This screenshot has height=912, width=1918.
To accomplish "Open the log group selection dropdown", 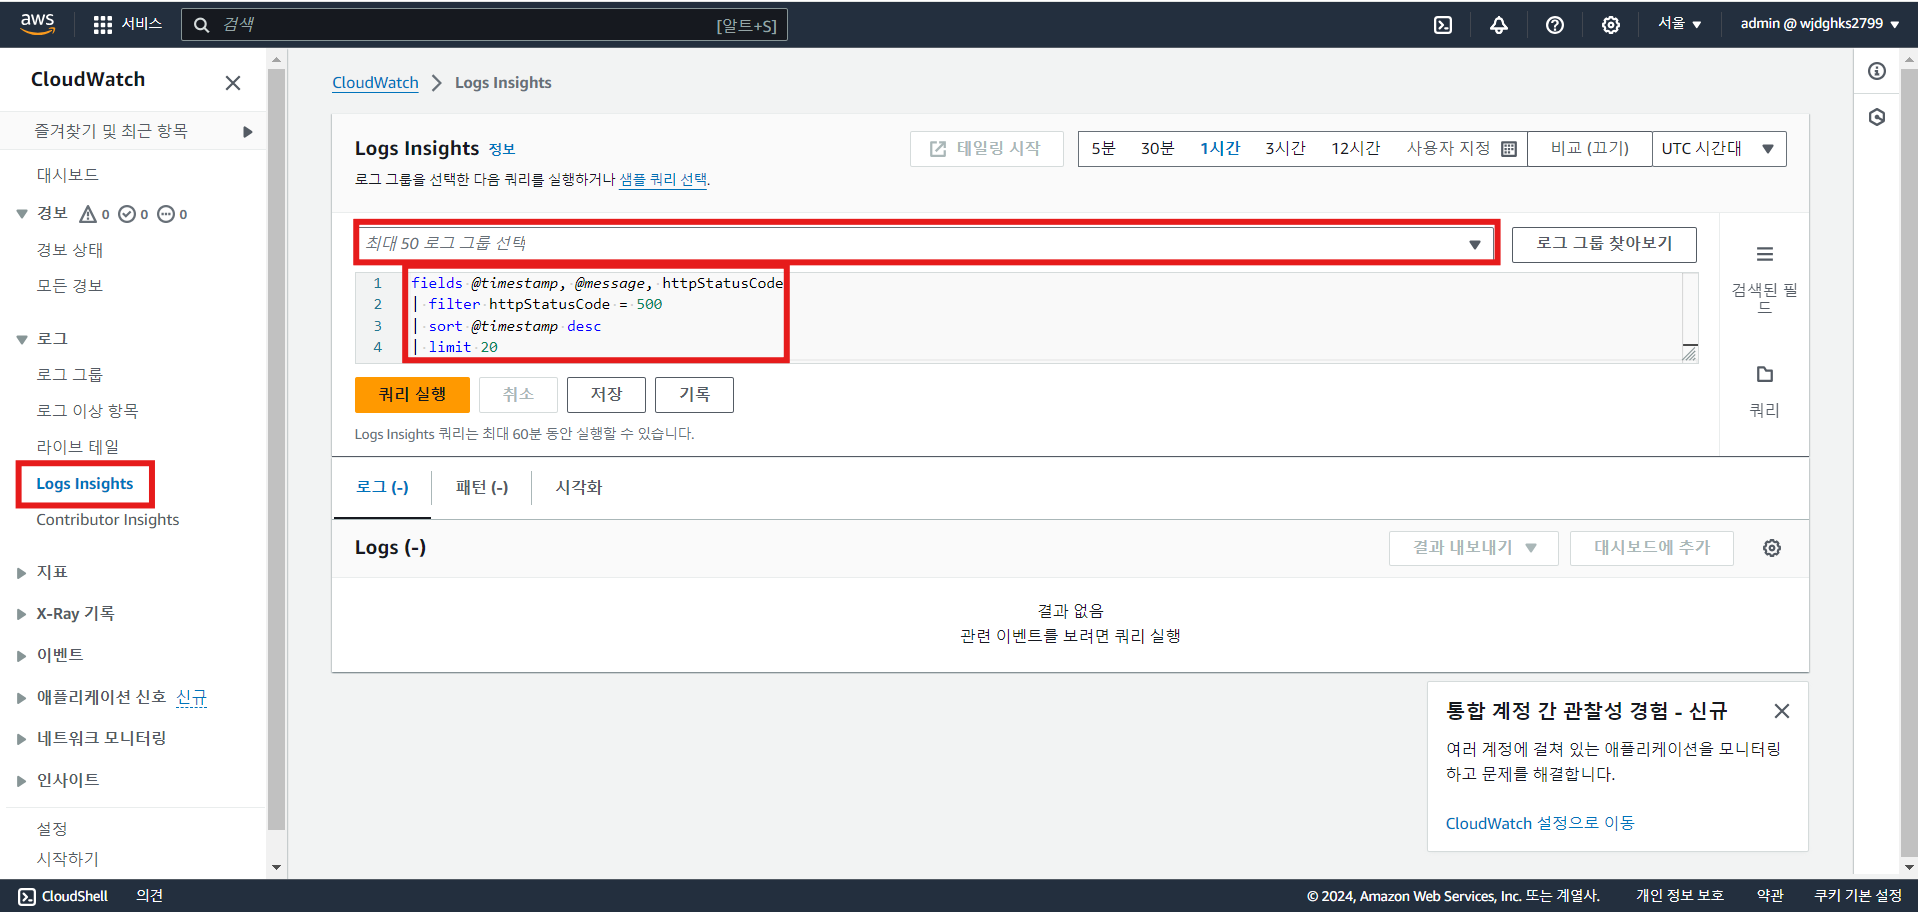I will 926,243.
